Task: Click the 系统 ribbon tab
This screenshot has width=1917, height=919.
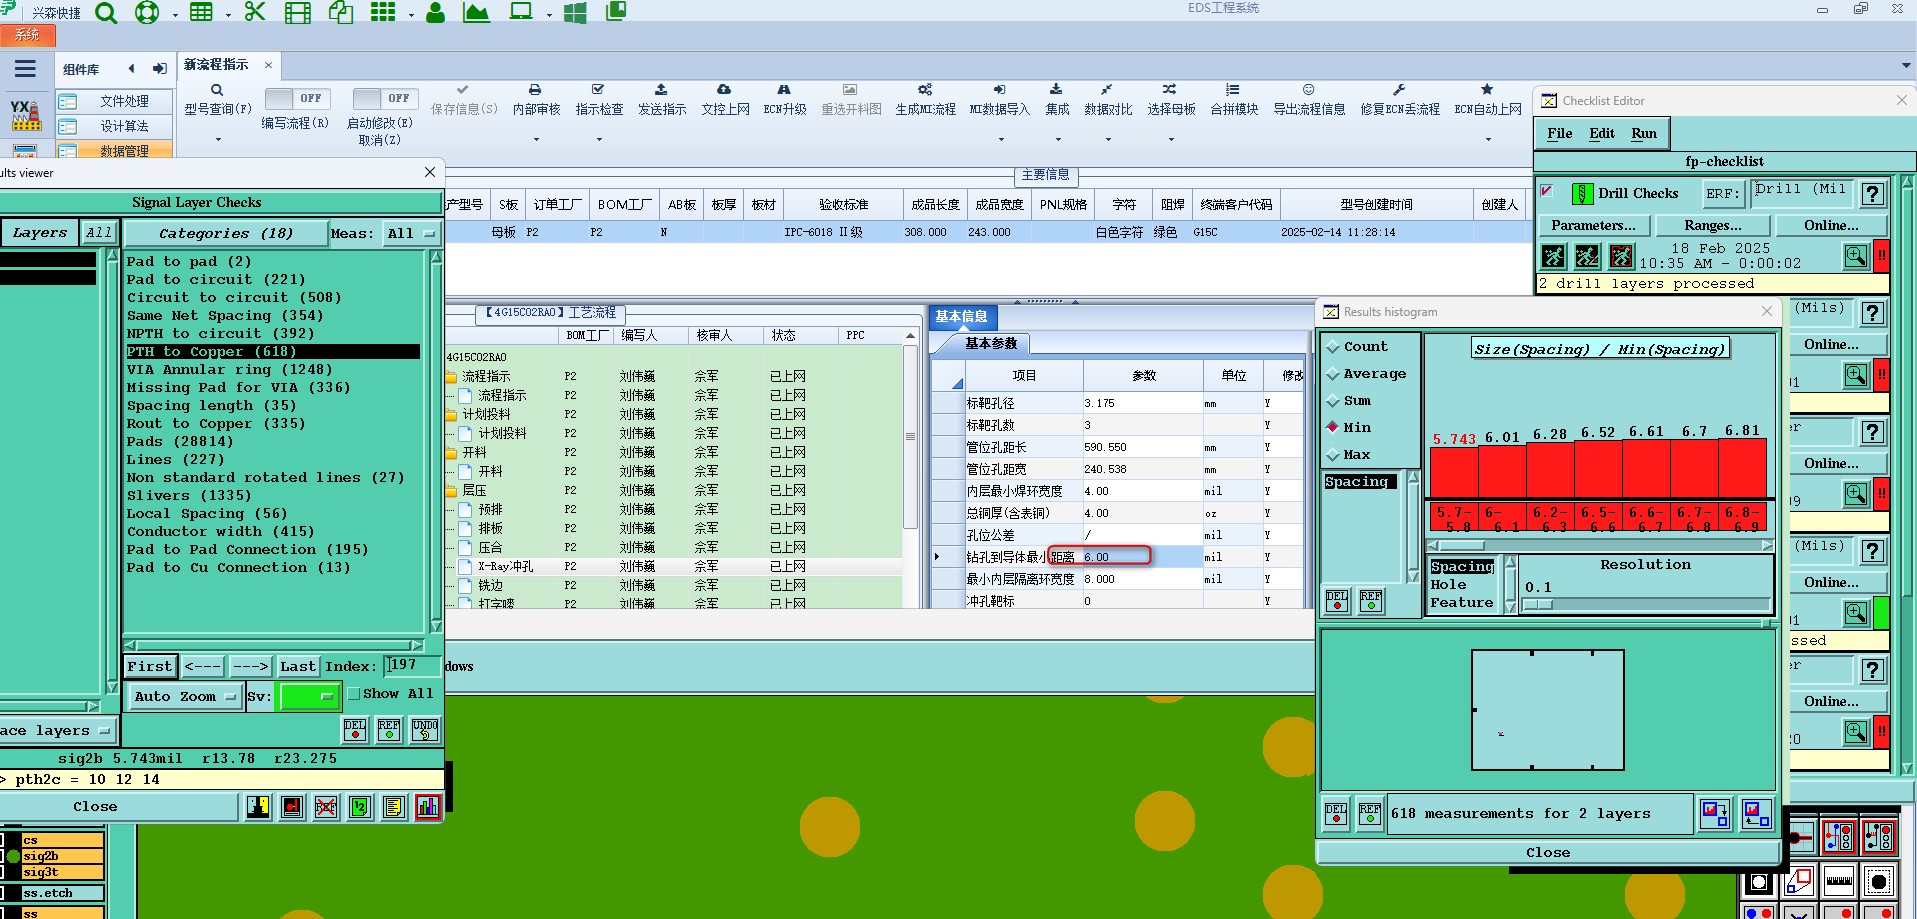Action: click(27, 35)
